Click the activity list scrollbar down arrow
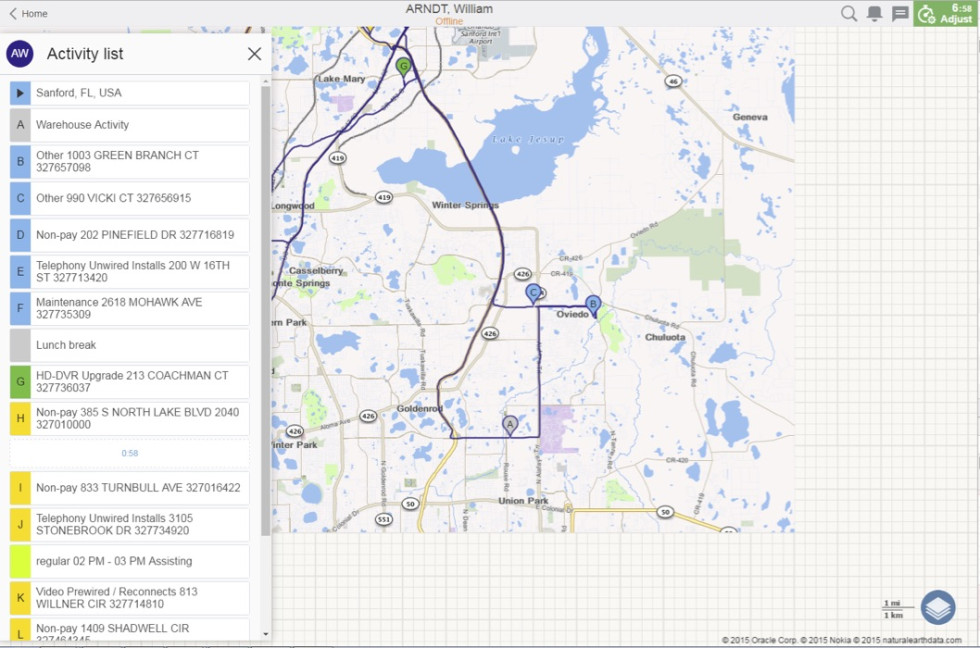The image size is (980, 648). point(265,634)
